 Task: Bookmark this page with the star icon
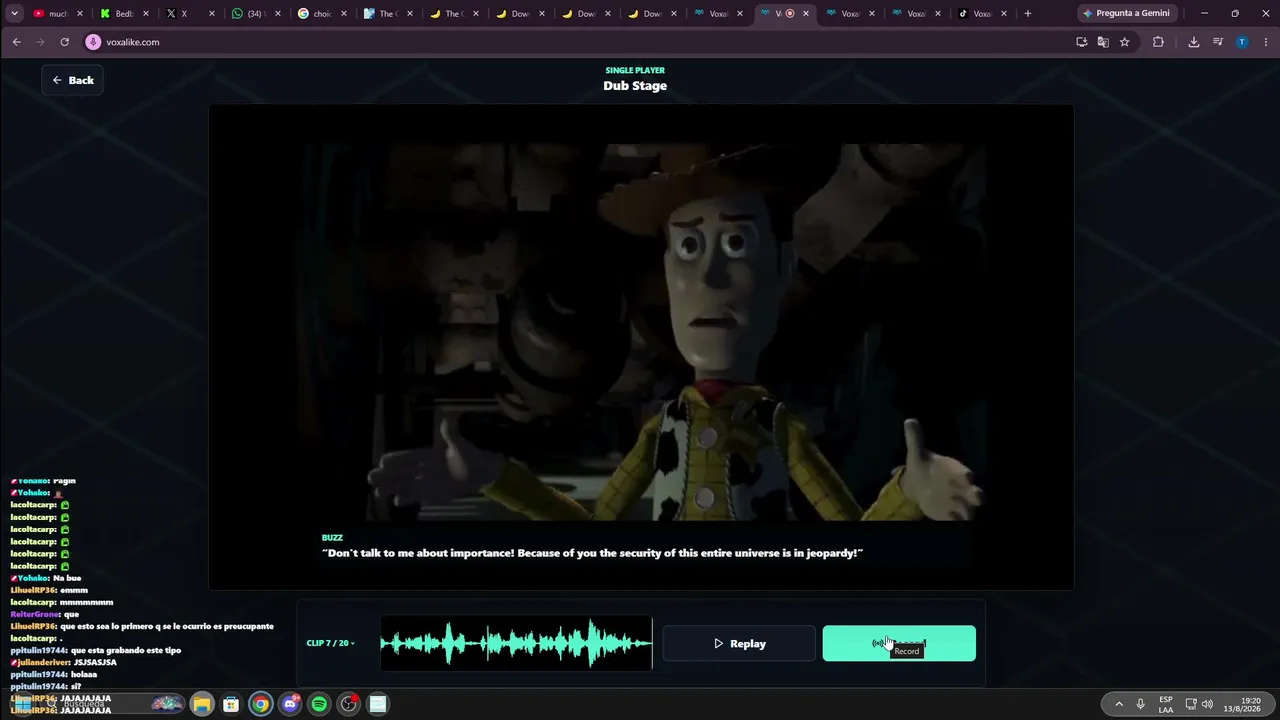point(1125,42)
